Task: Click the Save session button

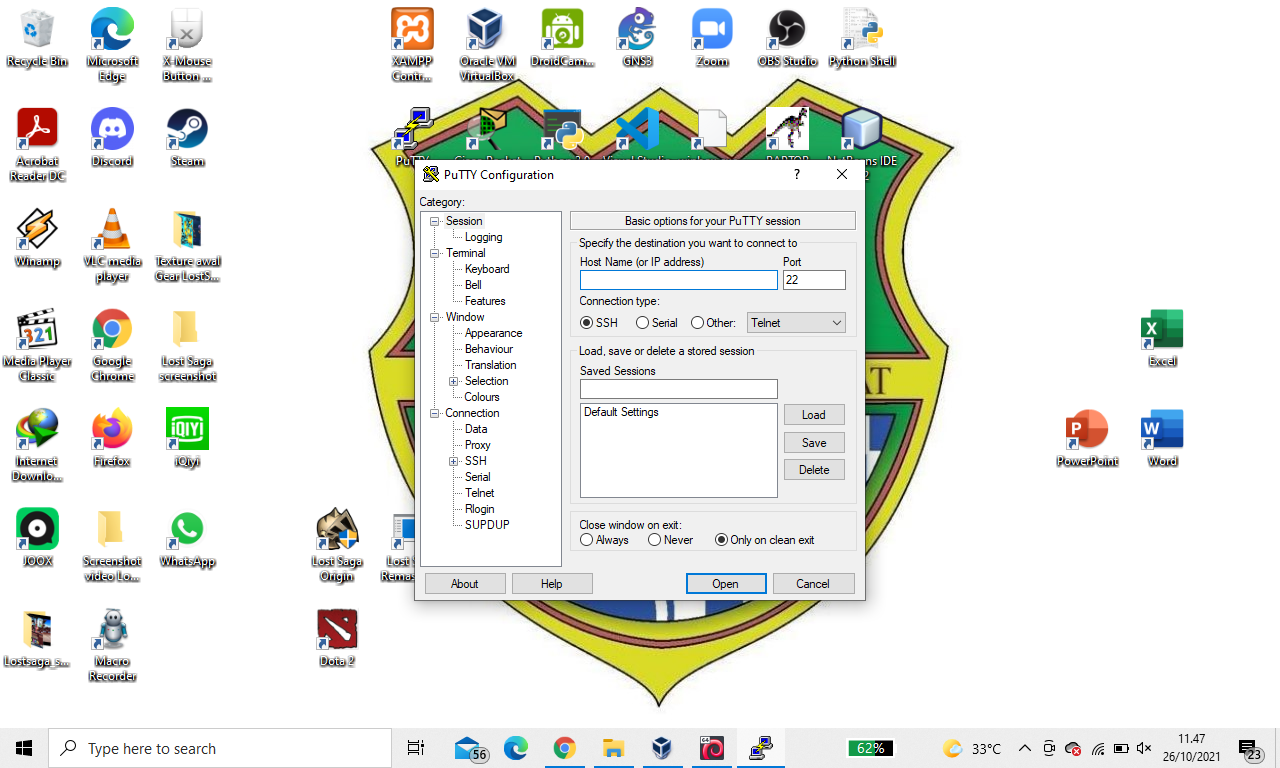Action: point(814,443)
